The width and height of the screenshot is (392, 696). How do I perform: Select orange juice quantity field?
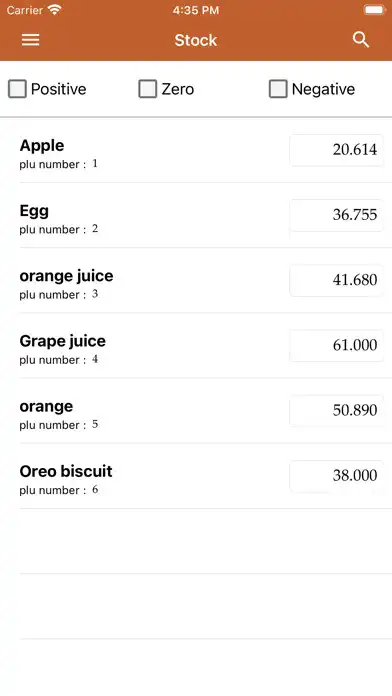pos(337,281)
